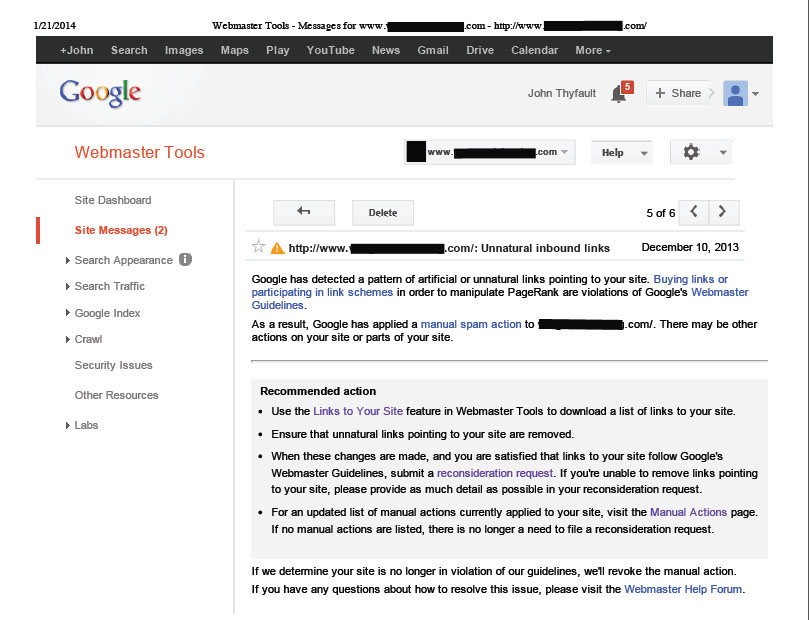Click the Webmaster Tools heading
Screen dimensions: 809x620
pos(140,152)
